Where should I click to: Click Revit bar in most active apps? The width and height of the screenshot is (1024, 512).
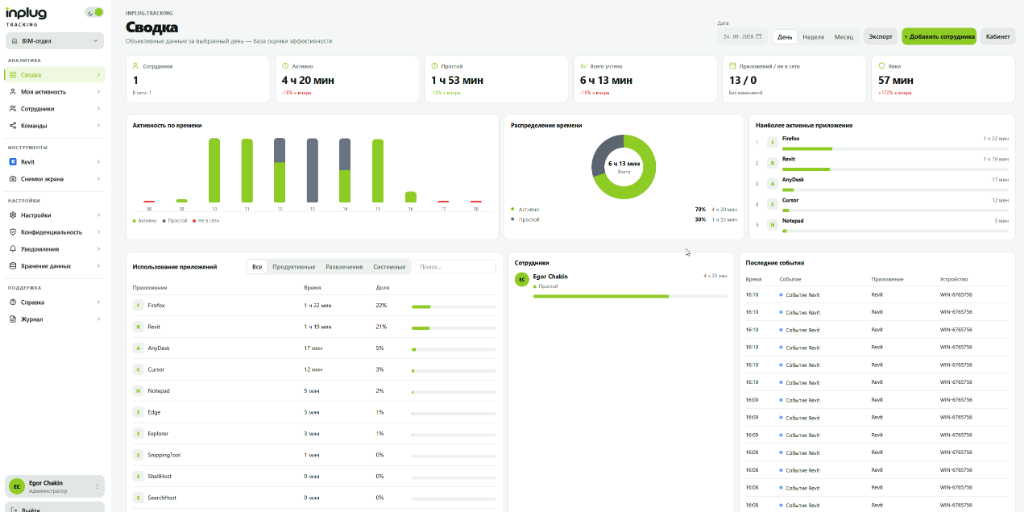pos(895,169)
